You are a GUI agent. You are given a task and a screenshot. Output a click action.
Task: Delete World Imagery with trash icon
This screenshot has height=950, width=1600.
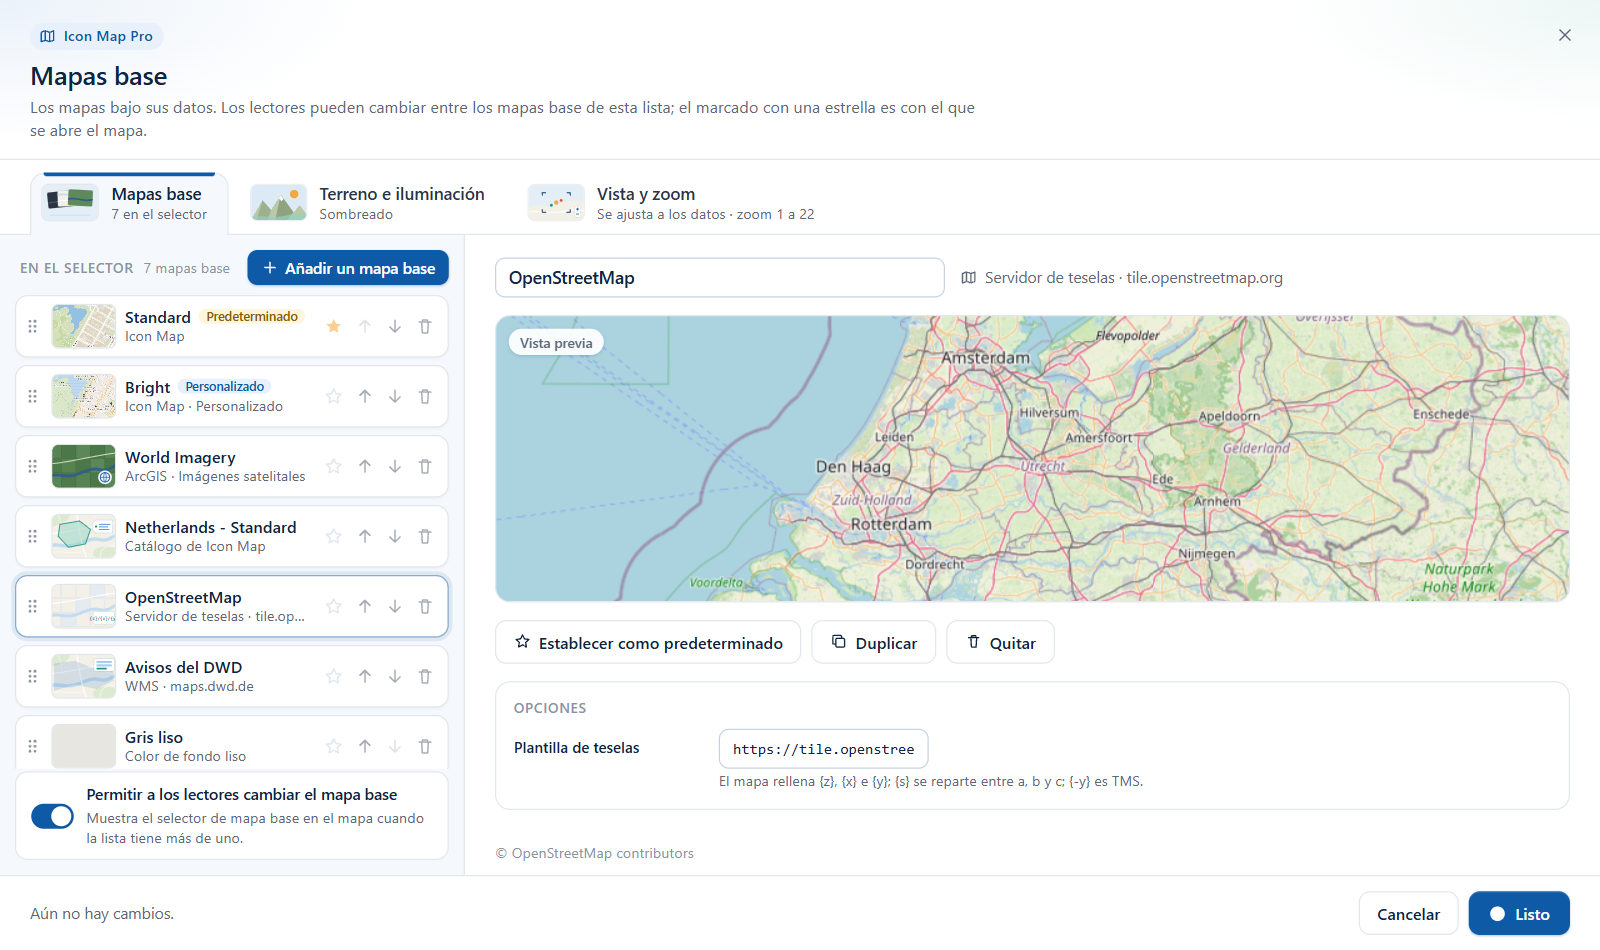pyautogui.click(x=425, y=466)
